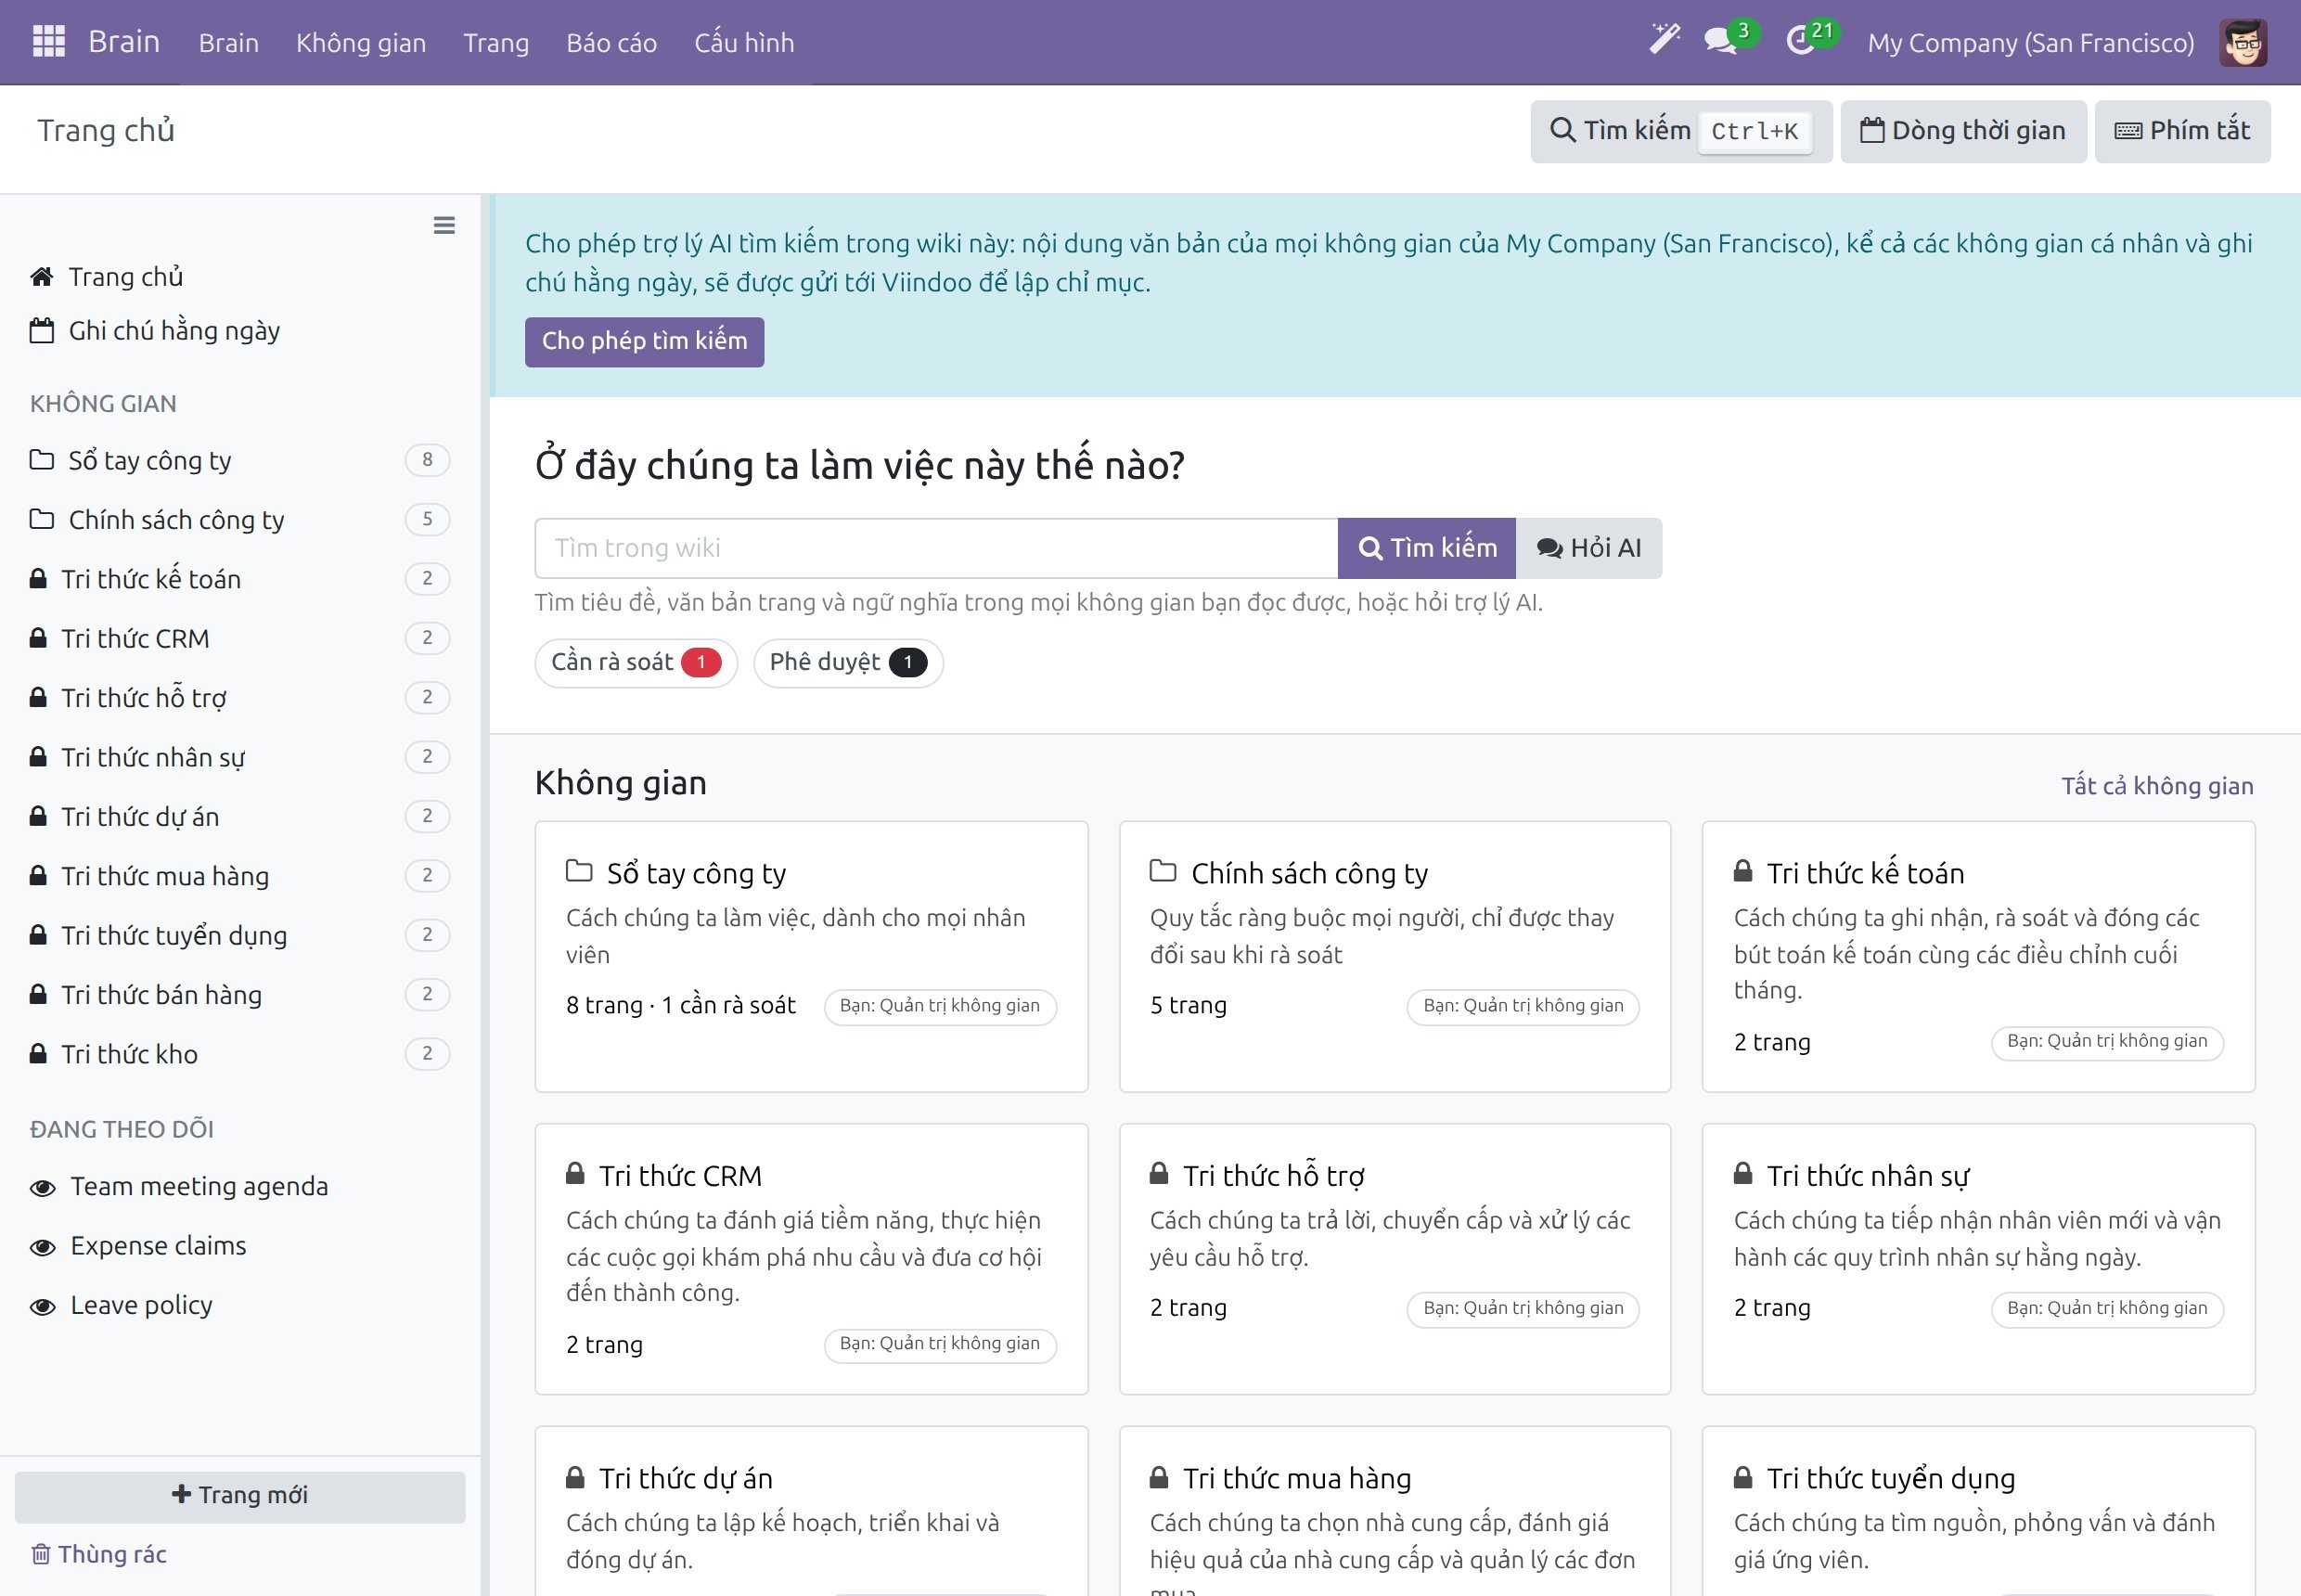Open Tri thức hỗ trợ in sidebar
The image size is (2301, 1596).
click(240, 698)
